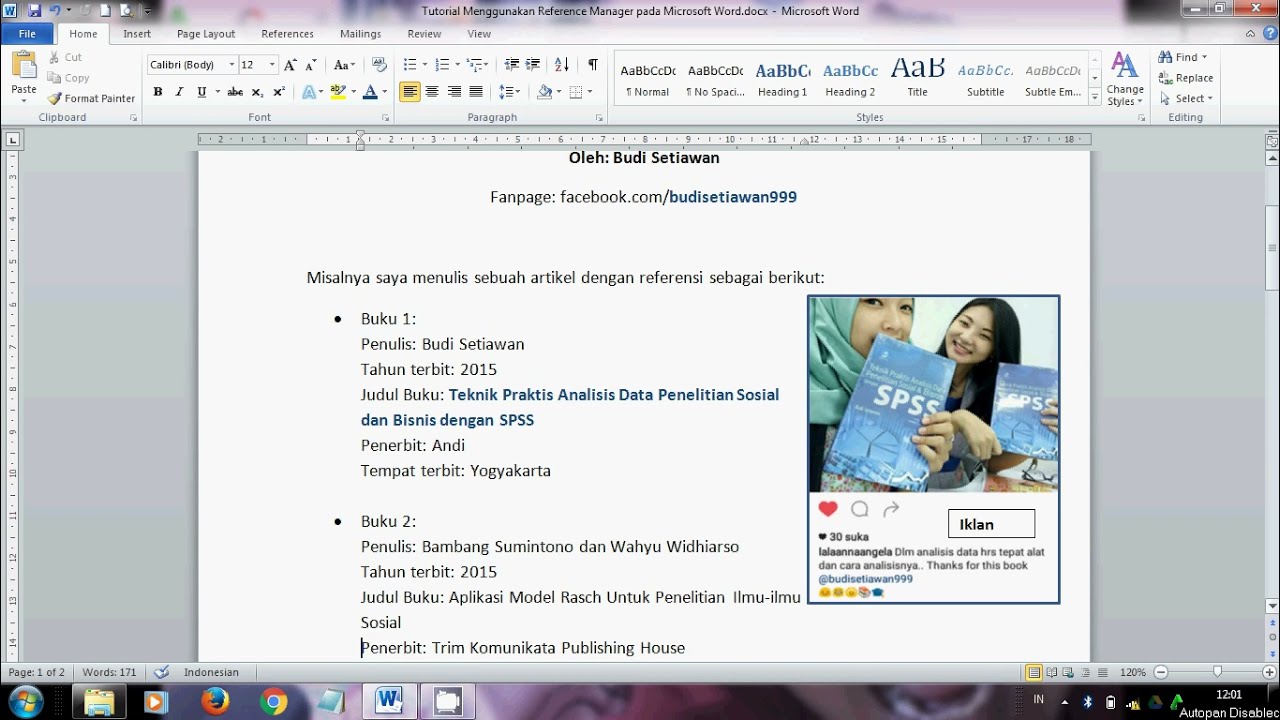Click the Cut command

click(x=65, y=58)
